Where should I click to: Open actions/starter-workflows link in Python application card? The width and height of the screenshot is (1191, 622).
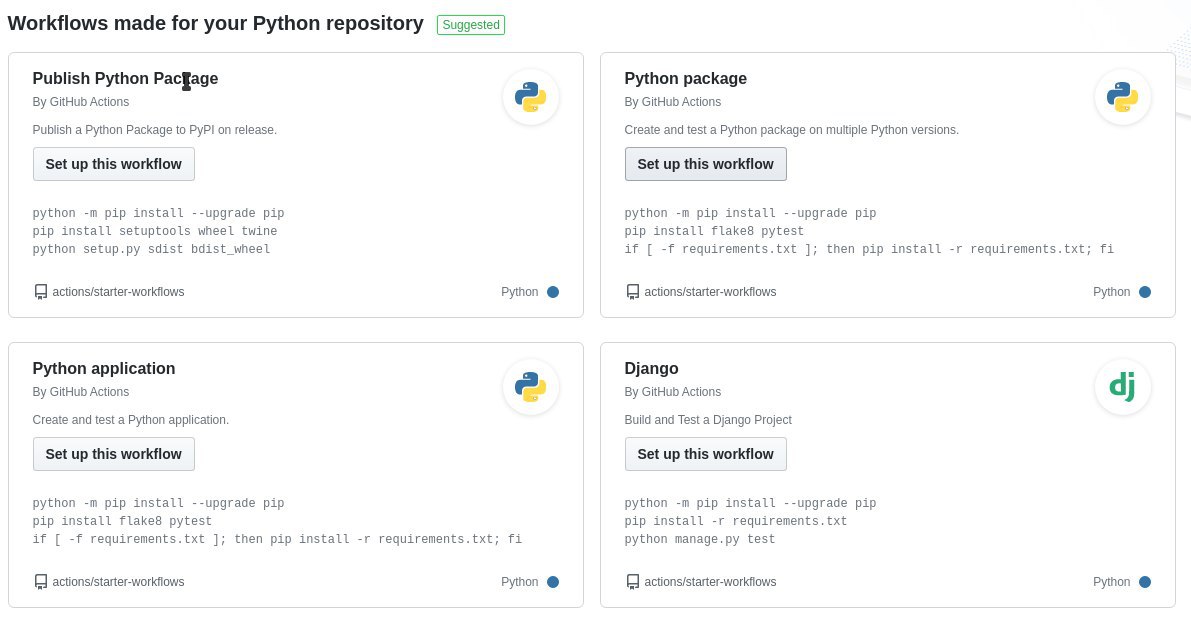pos(118,582)
